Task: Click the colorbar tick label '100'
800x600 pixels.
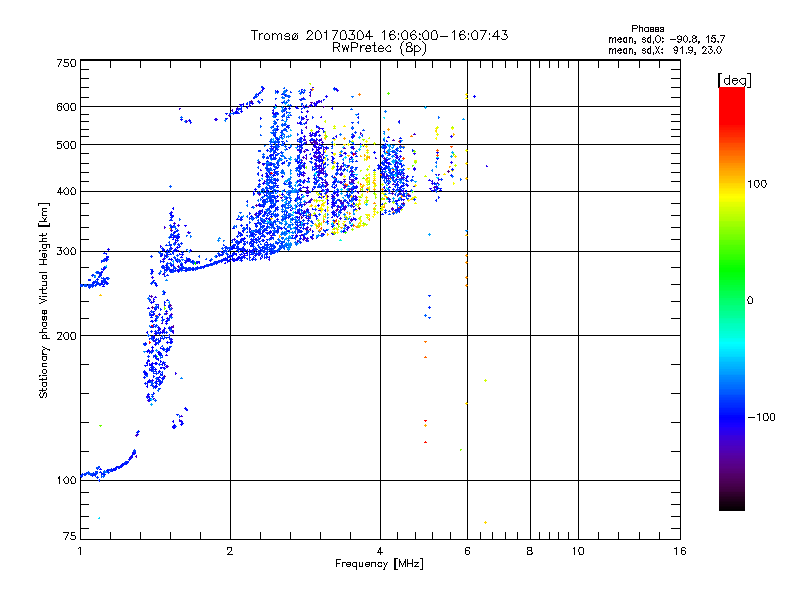Action: (757, 184)
